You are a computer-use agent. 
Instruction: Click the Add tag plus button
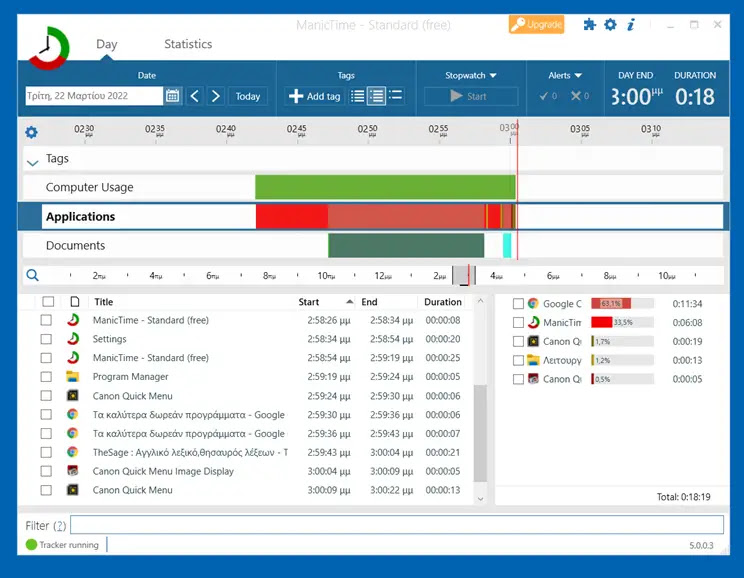[314, 96]
